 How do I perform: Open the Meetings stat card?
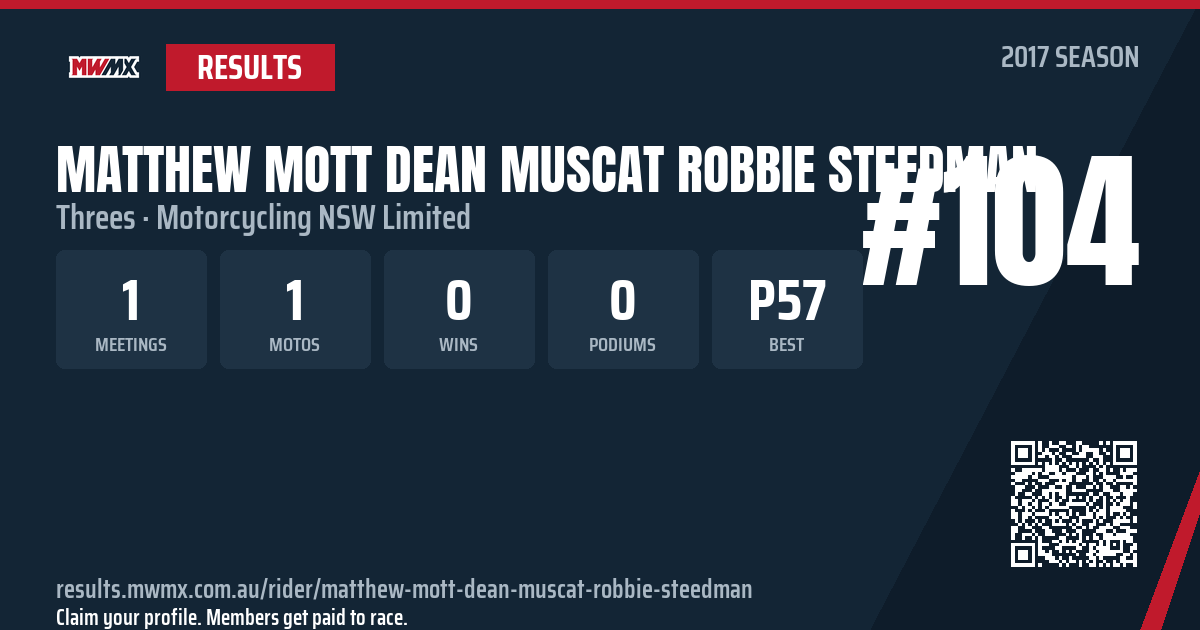click(131, 309)
